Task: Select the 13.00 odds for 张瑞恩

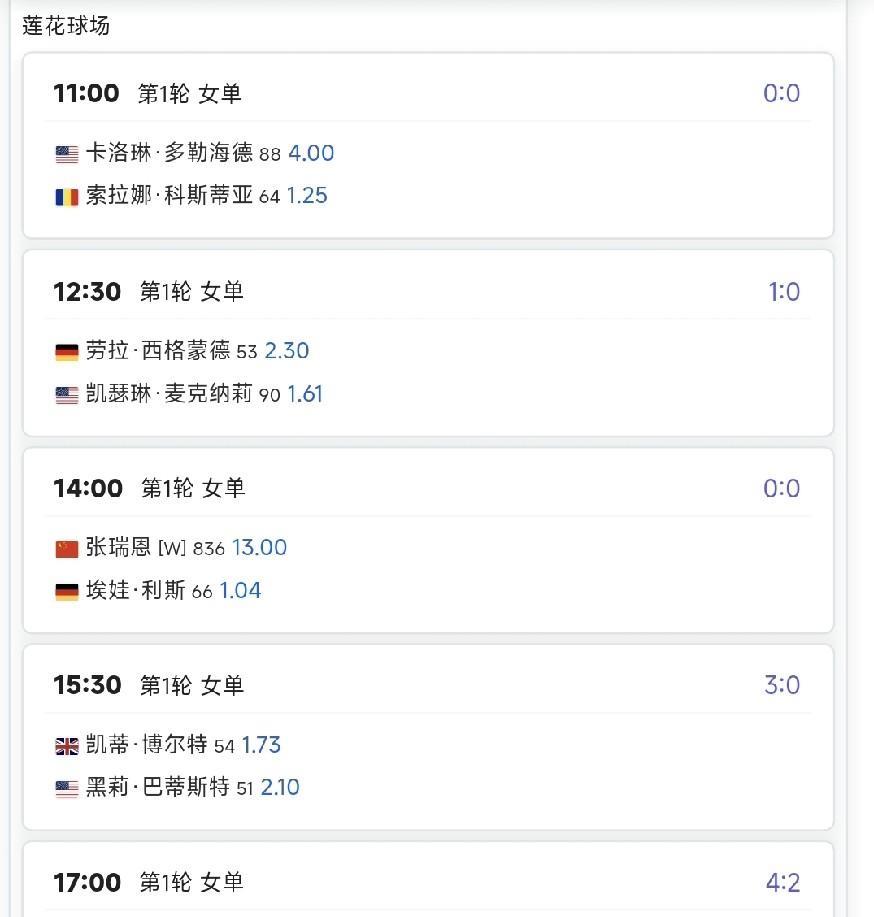Action: pyautogui.click(x=259, y=548)
